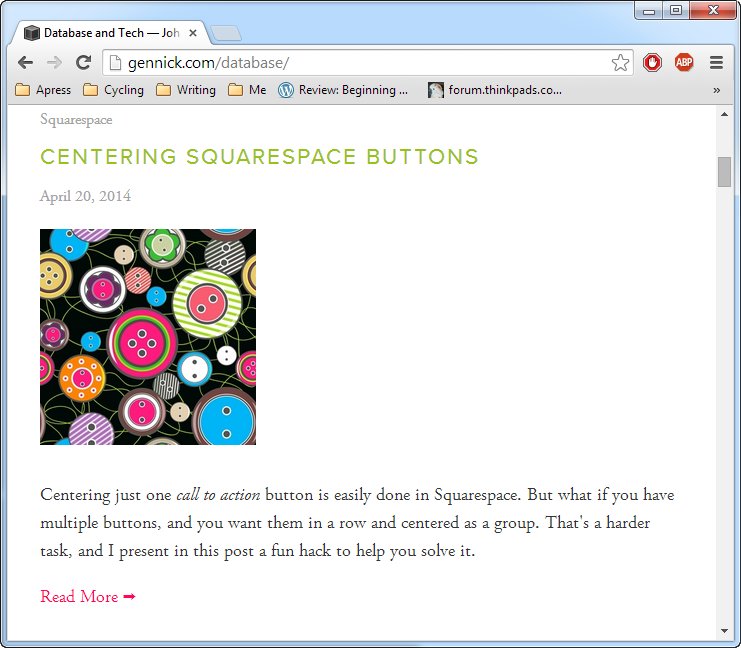
Task: Click the page icon in the address bar
Action: click(115, 62)
